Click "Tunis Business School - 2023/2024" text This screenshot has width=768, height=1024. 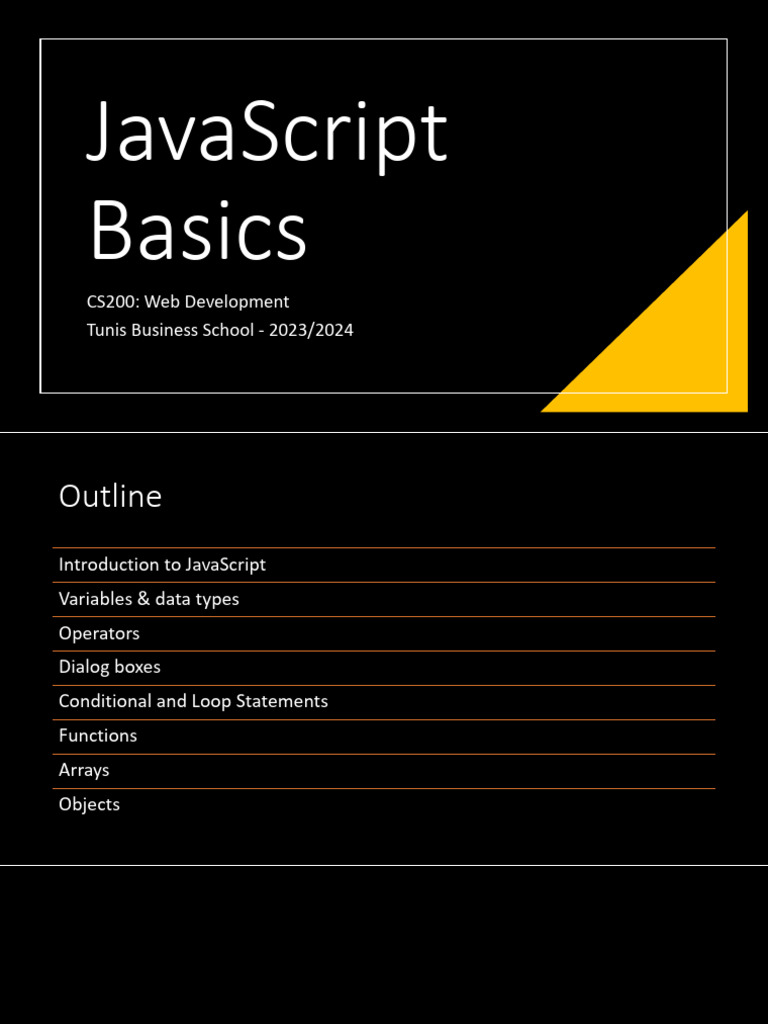click(x=220, y=330)
